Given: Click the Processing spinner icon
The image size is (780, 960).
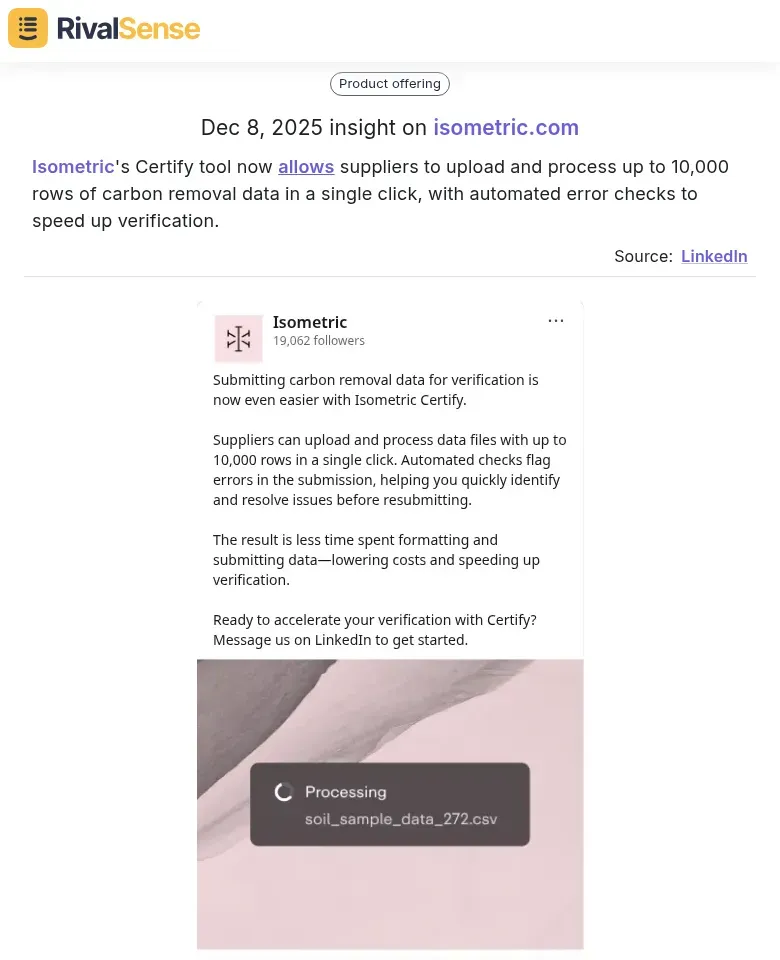Looking at the screenshot, I should click(284, 792).
